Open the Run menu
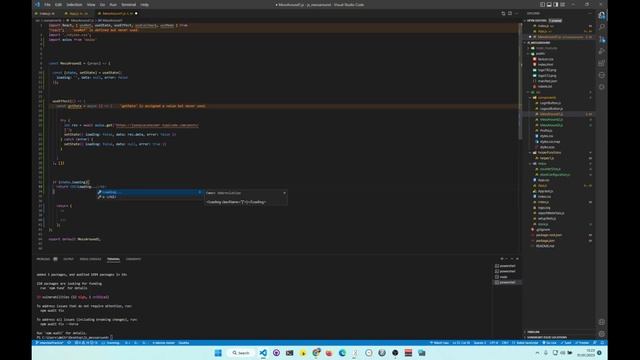 click(113, 4)
